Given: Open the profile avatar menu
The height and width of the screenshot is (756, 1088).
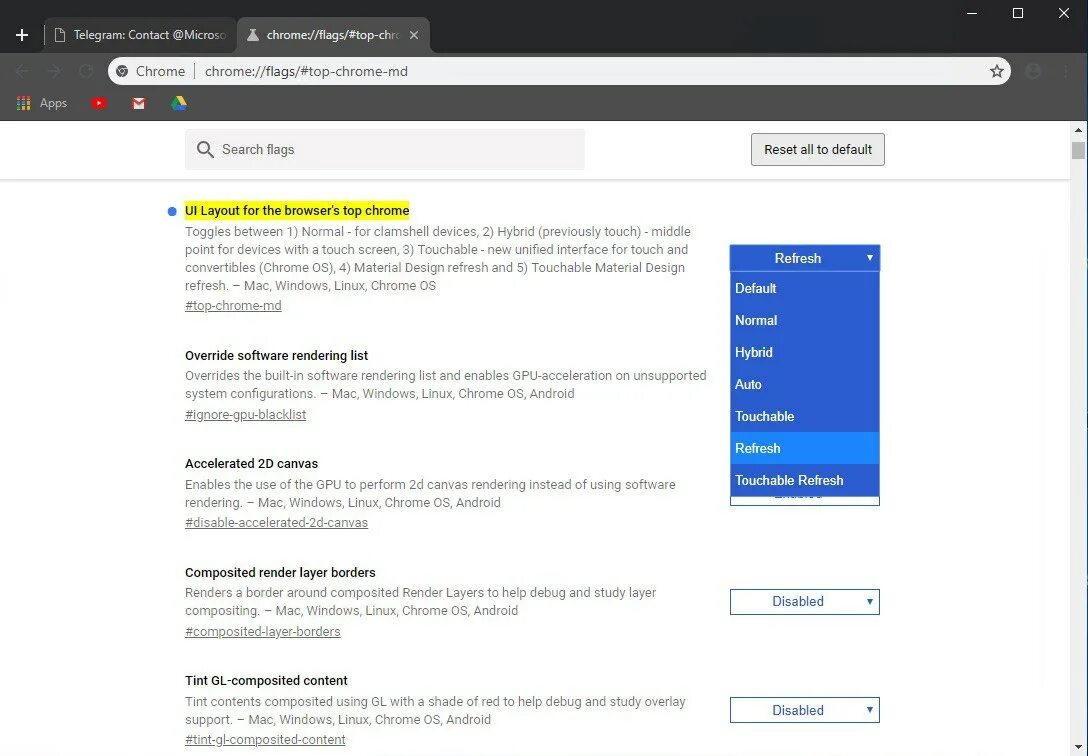Looking at the screenshot, I should 1033,71.
